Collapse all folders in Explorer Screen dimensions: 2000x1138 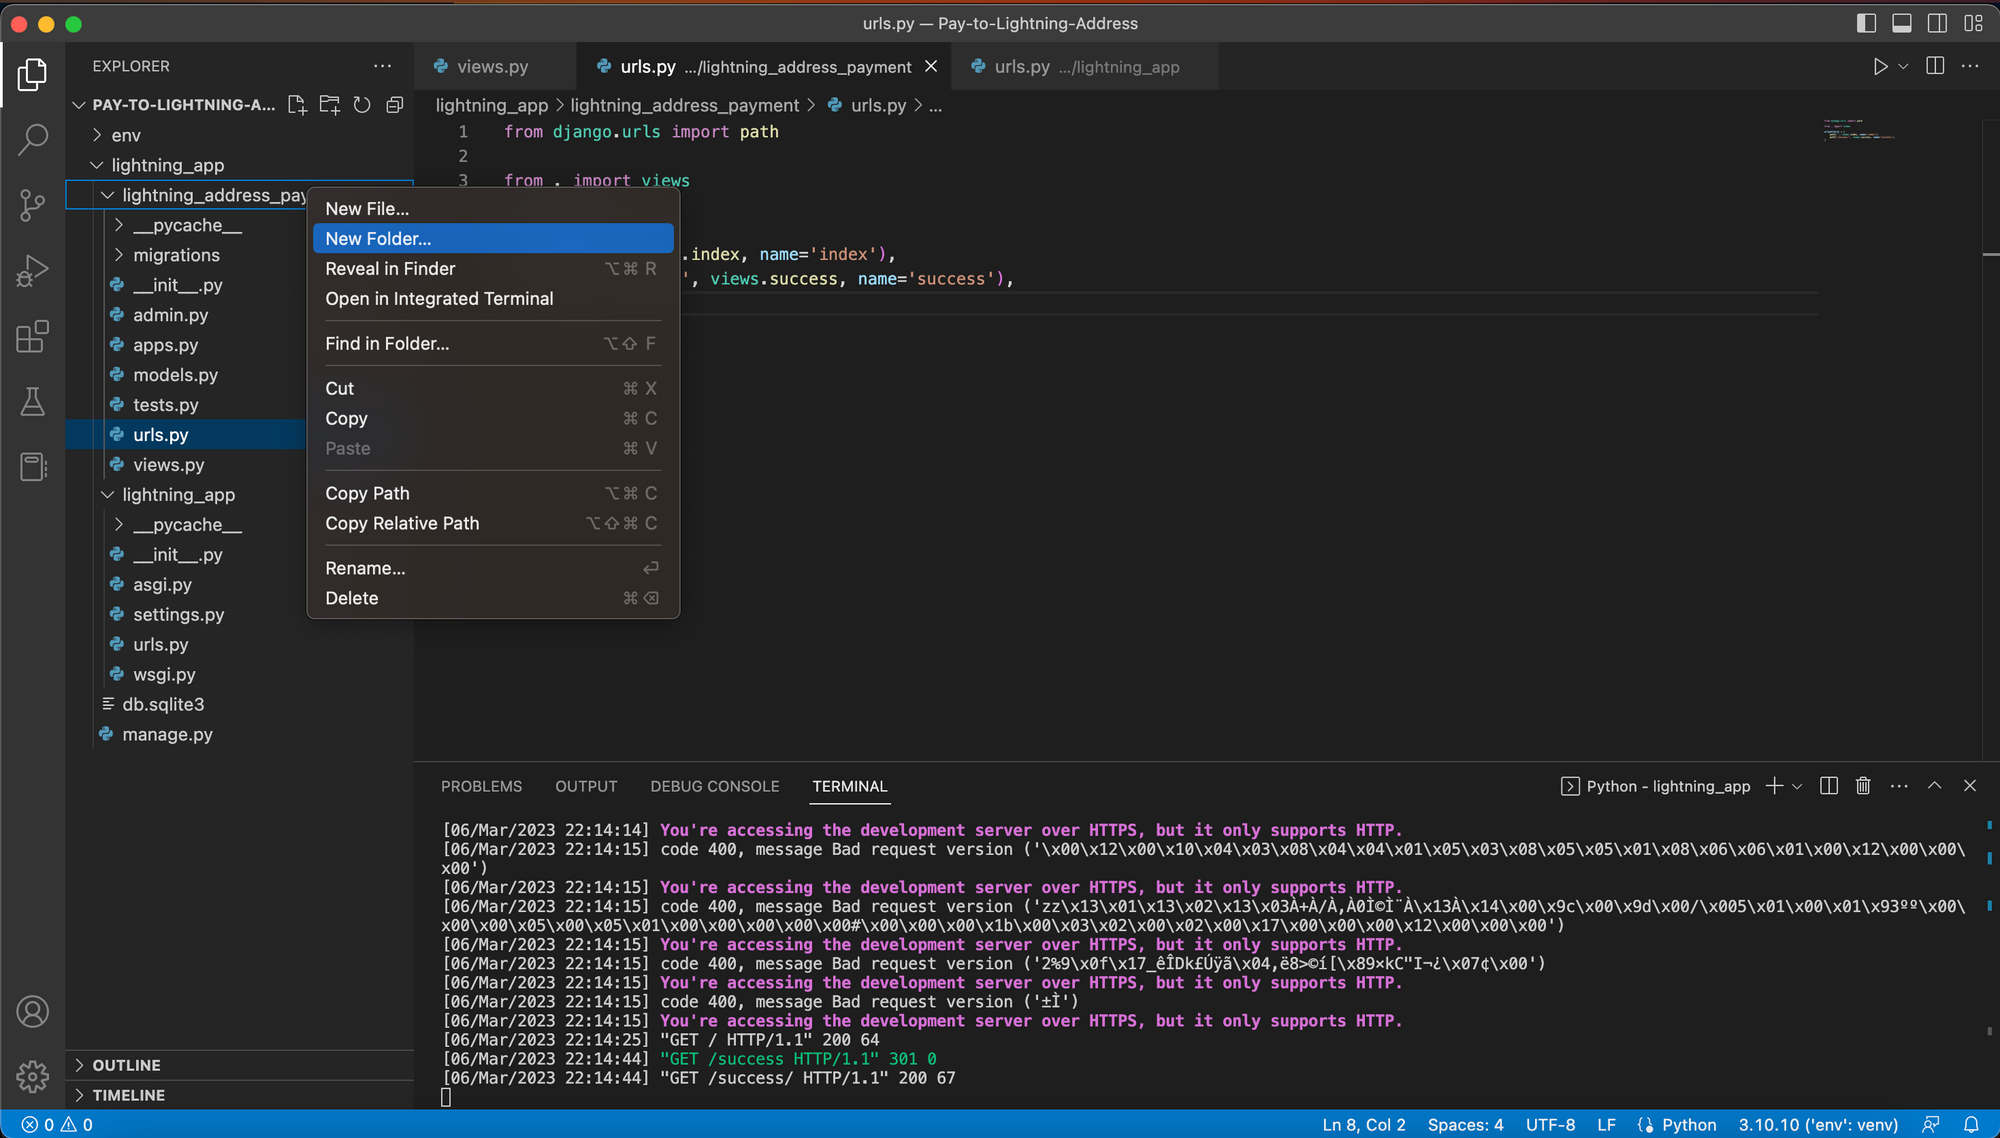point(395,105)
